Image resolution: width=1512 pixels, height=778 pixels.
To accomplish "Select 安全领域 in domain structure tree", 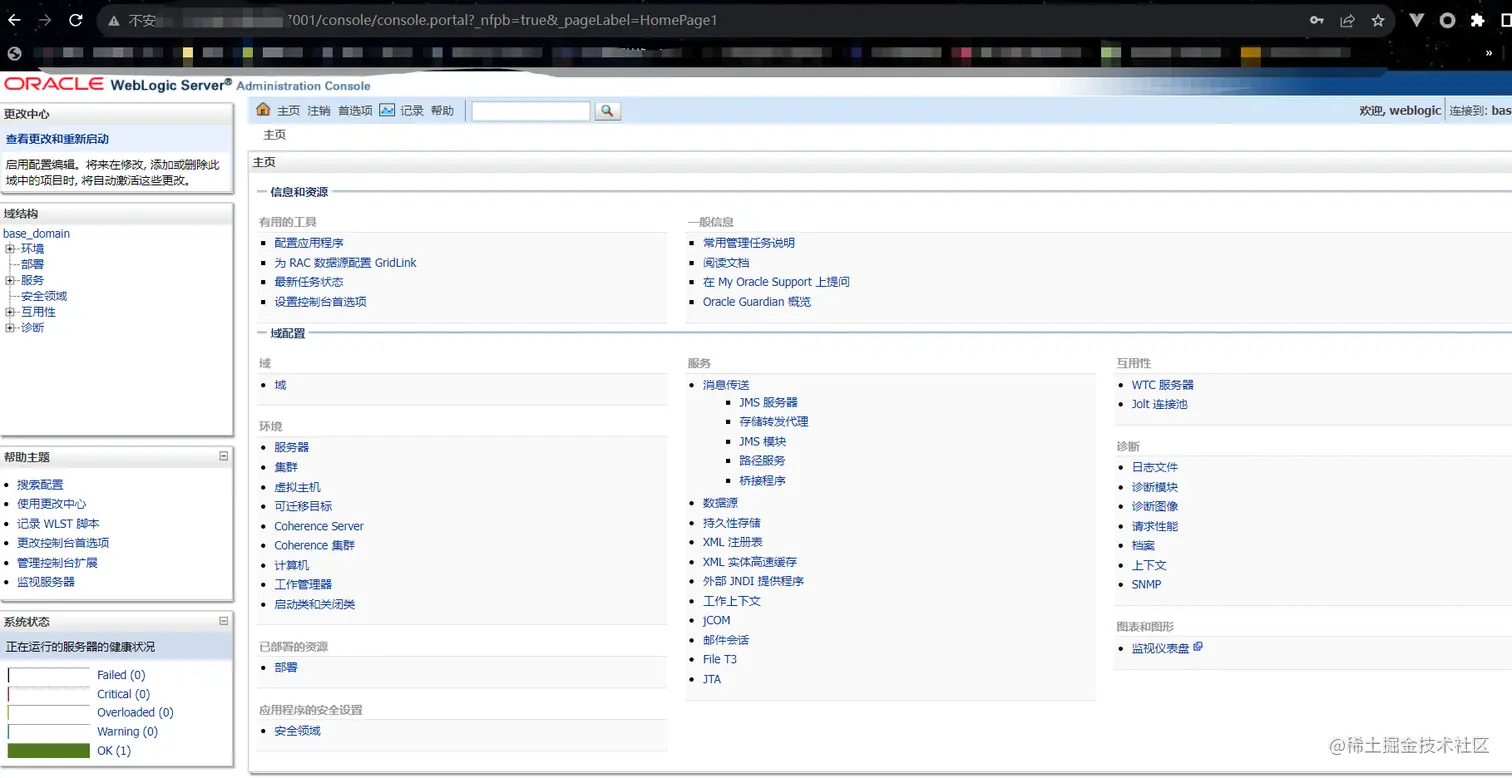I will [44, 296].
